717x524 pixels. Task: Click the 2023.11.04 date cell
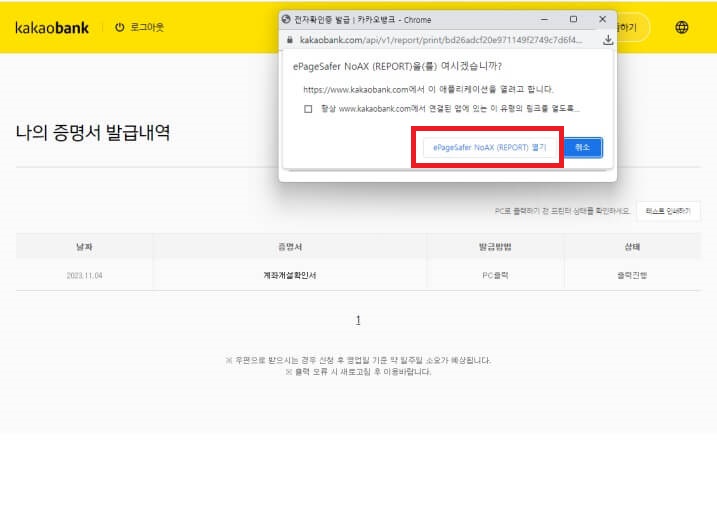click(85, 275)
